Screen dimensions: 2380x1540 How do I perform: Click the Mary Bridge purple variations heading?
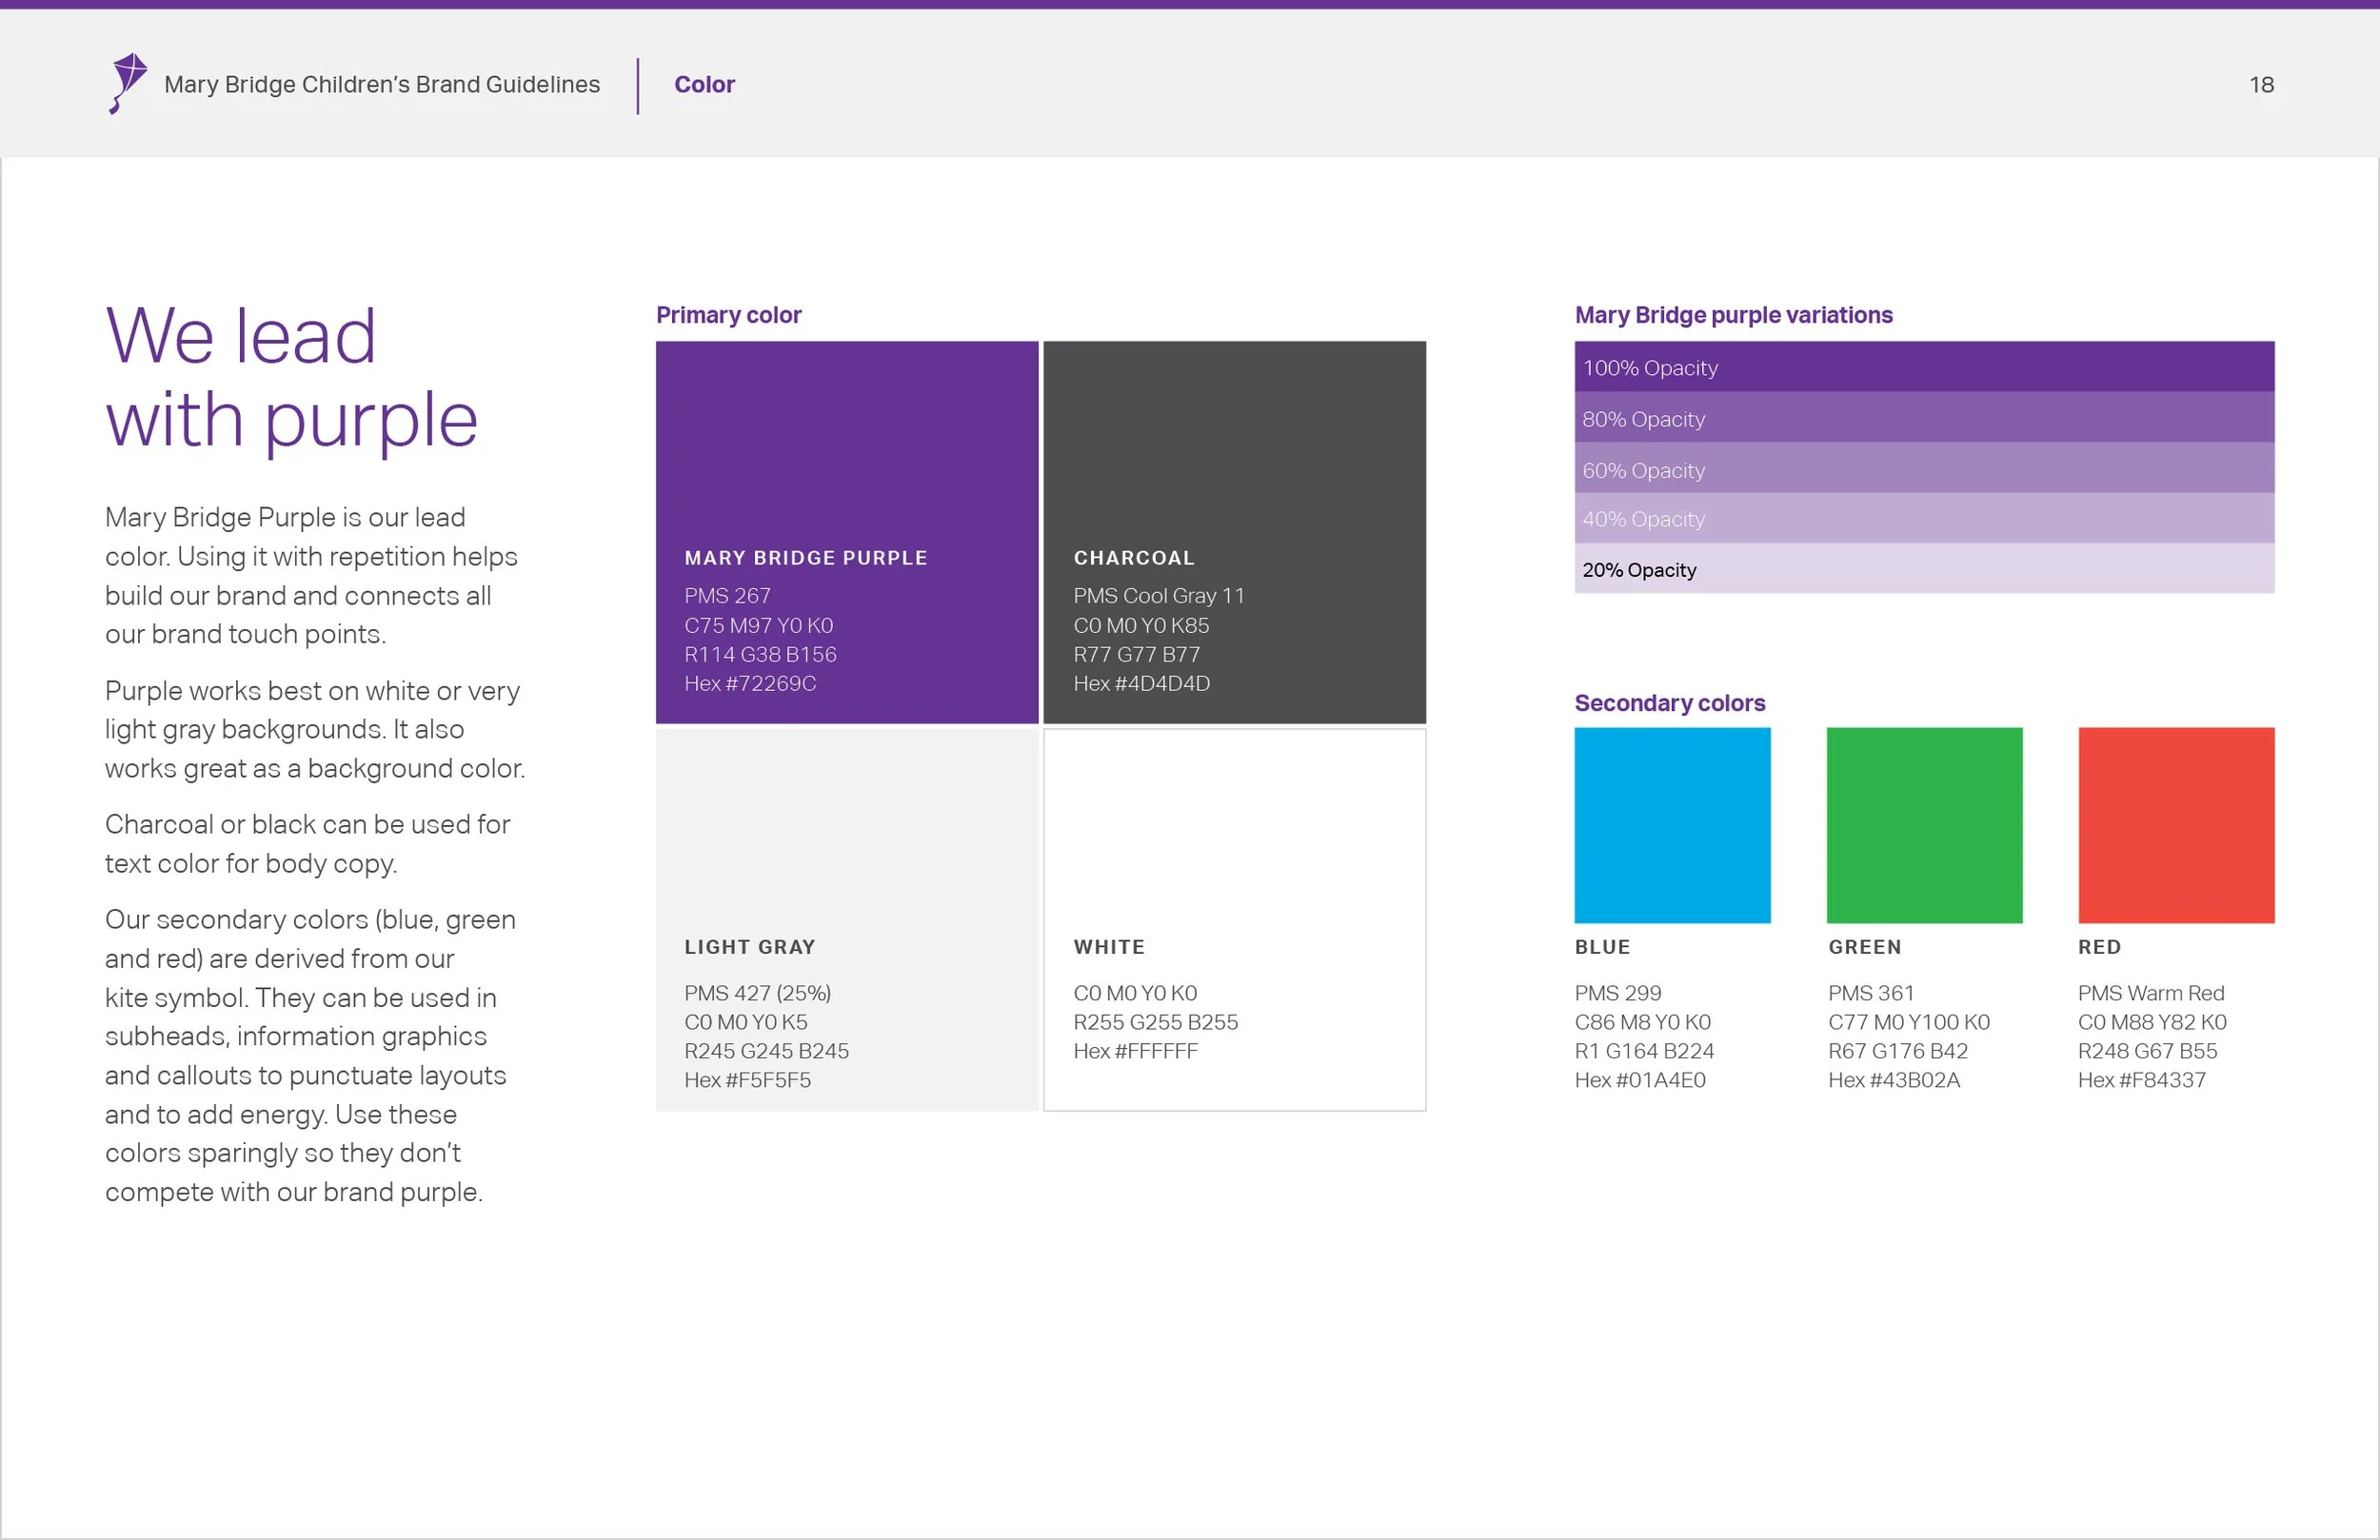[x=1733, y=315]
